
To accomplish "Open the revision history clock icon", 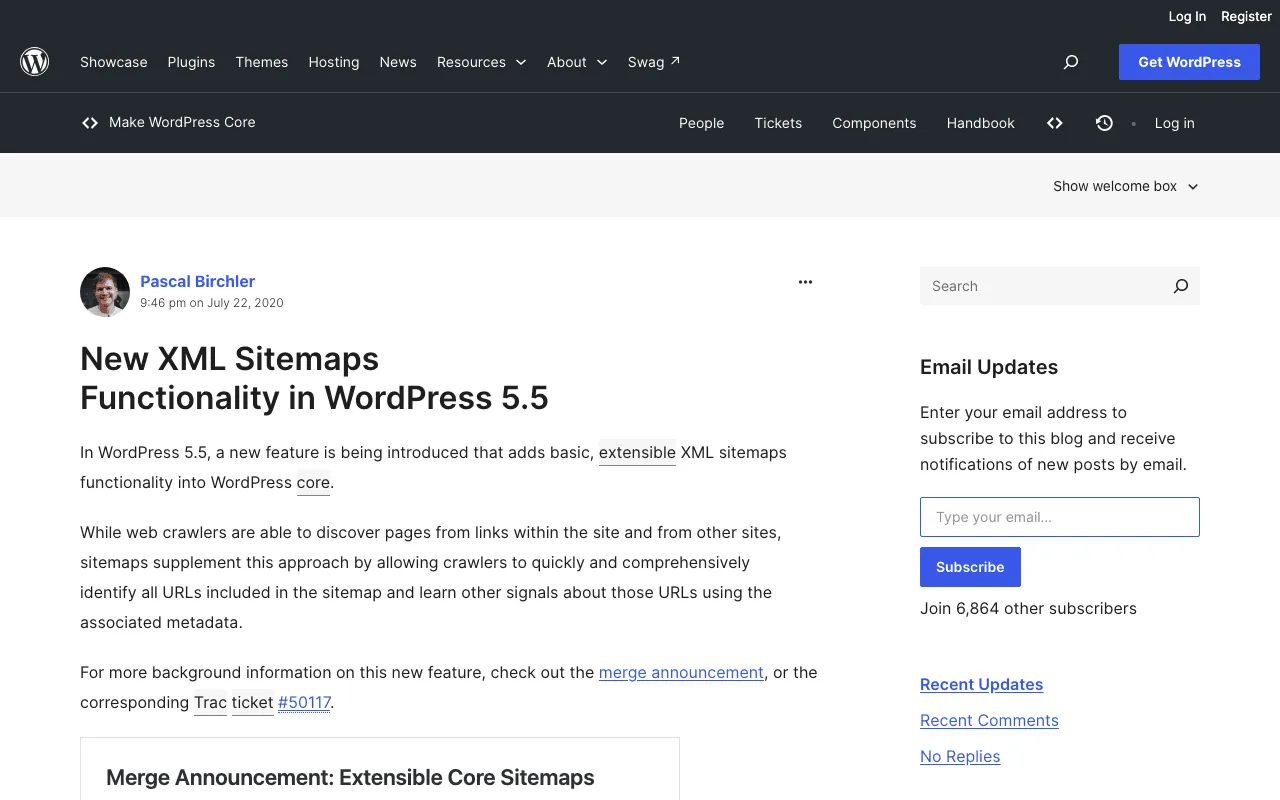I will [1104, 123].
